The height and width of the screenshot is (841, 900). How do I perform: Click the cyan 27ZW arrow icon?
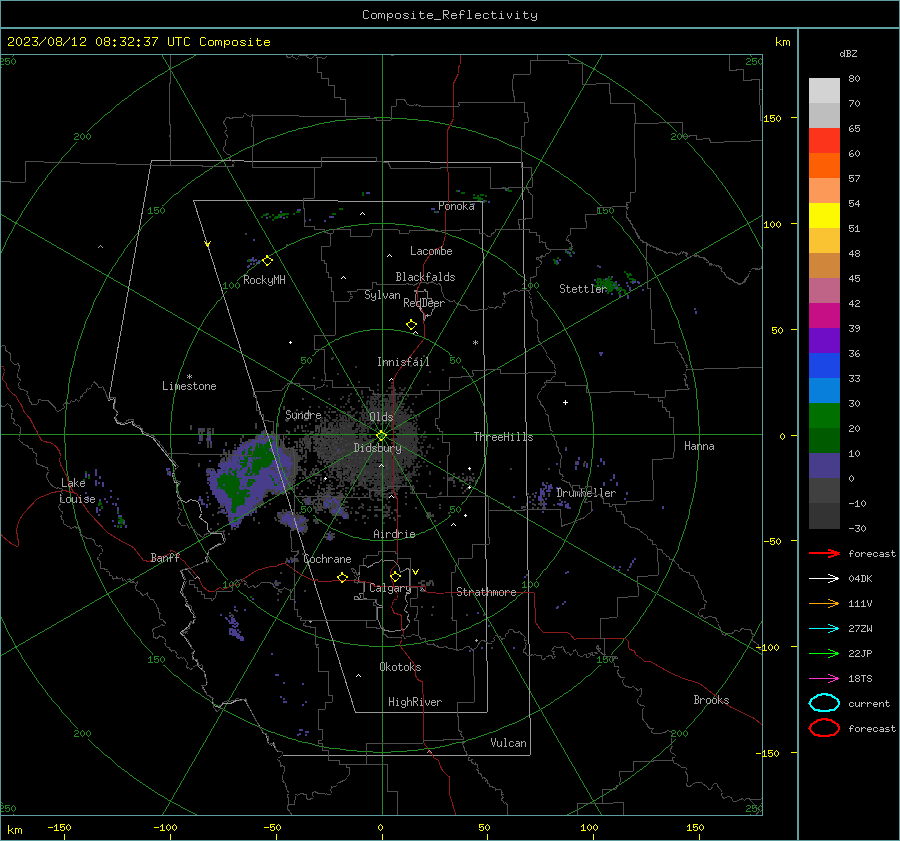[x=824, y=628]
